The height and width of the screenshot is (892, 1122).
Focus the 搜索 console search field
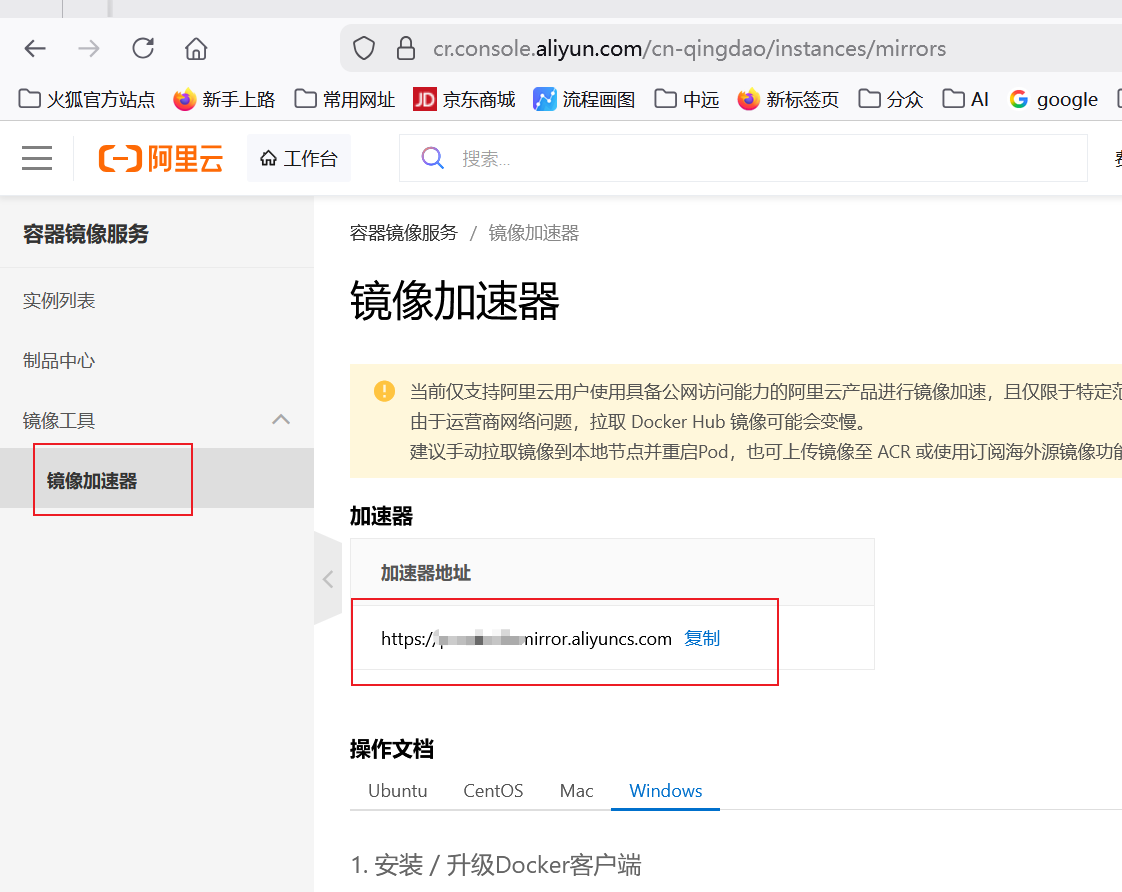743,158
